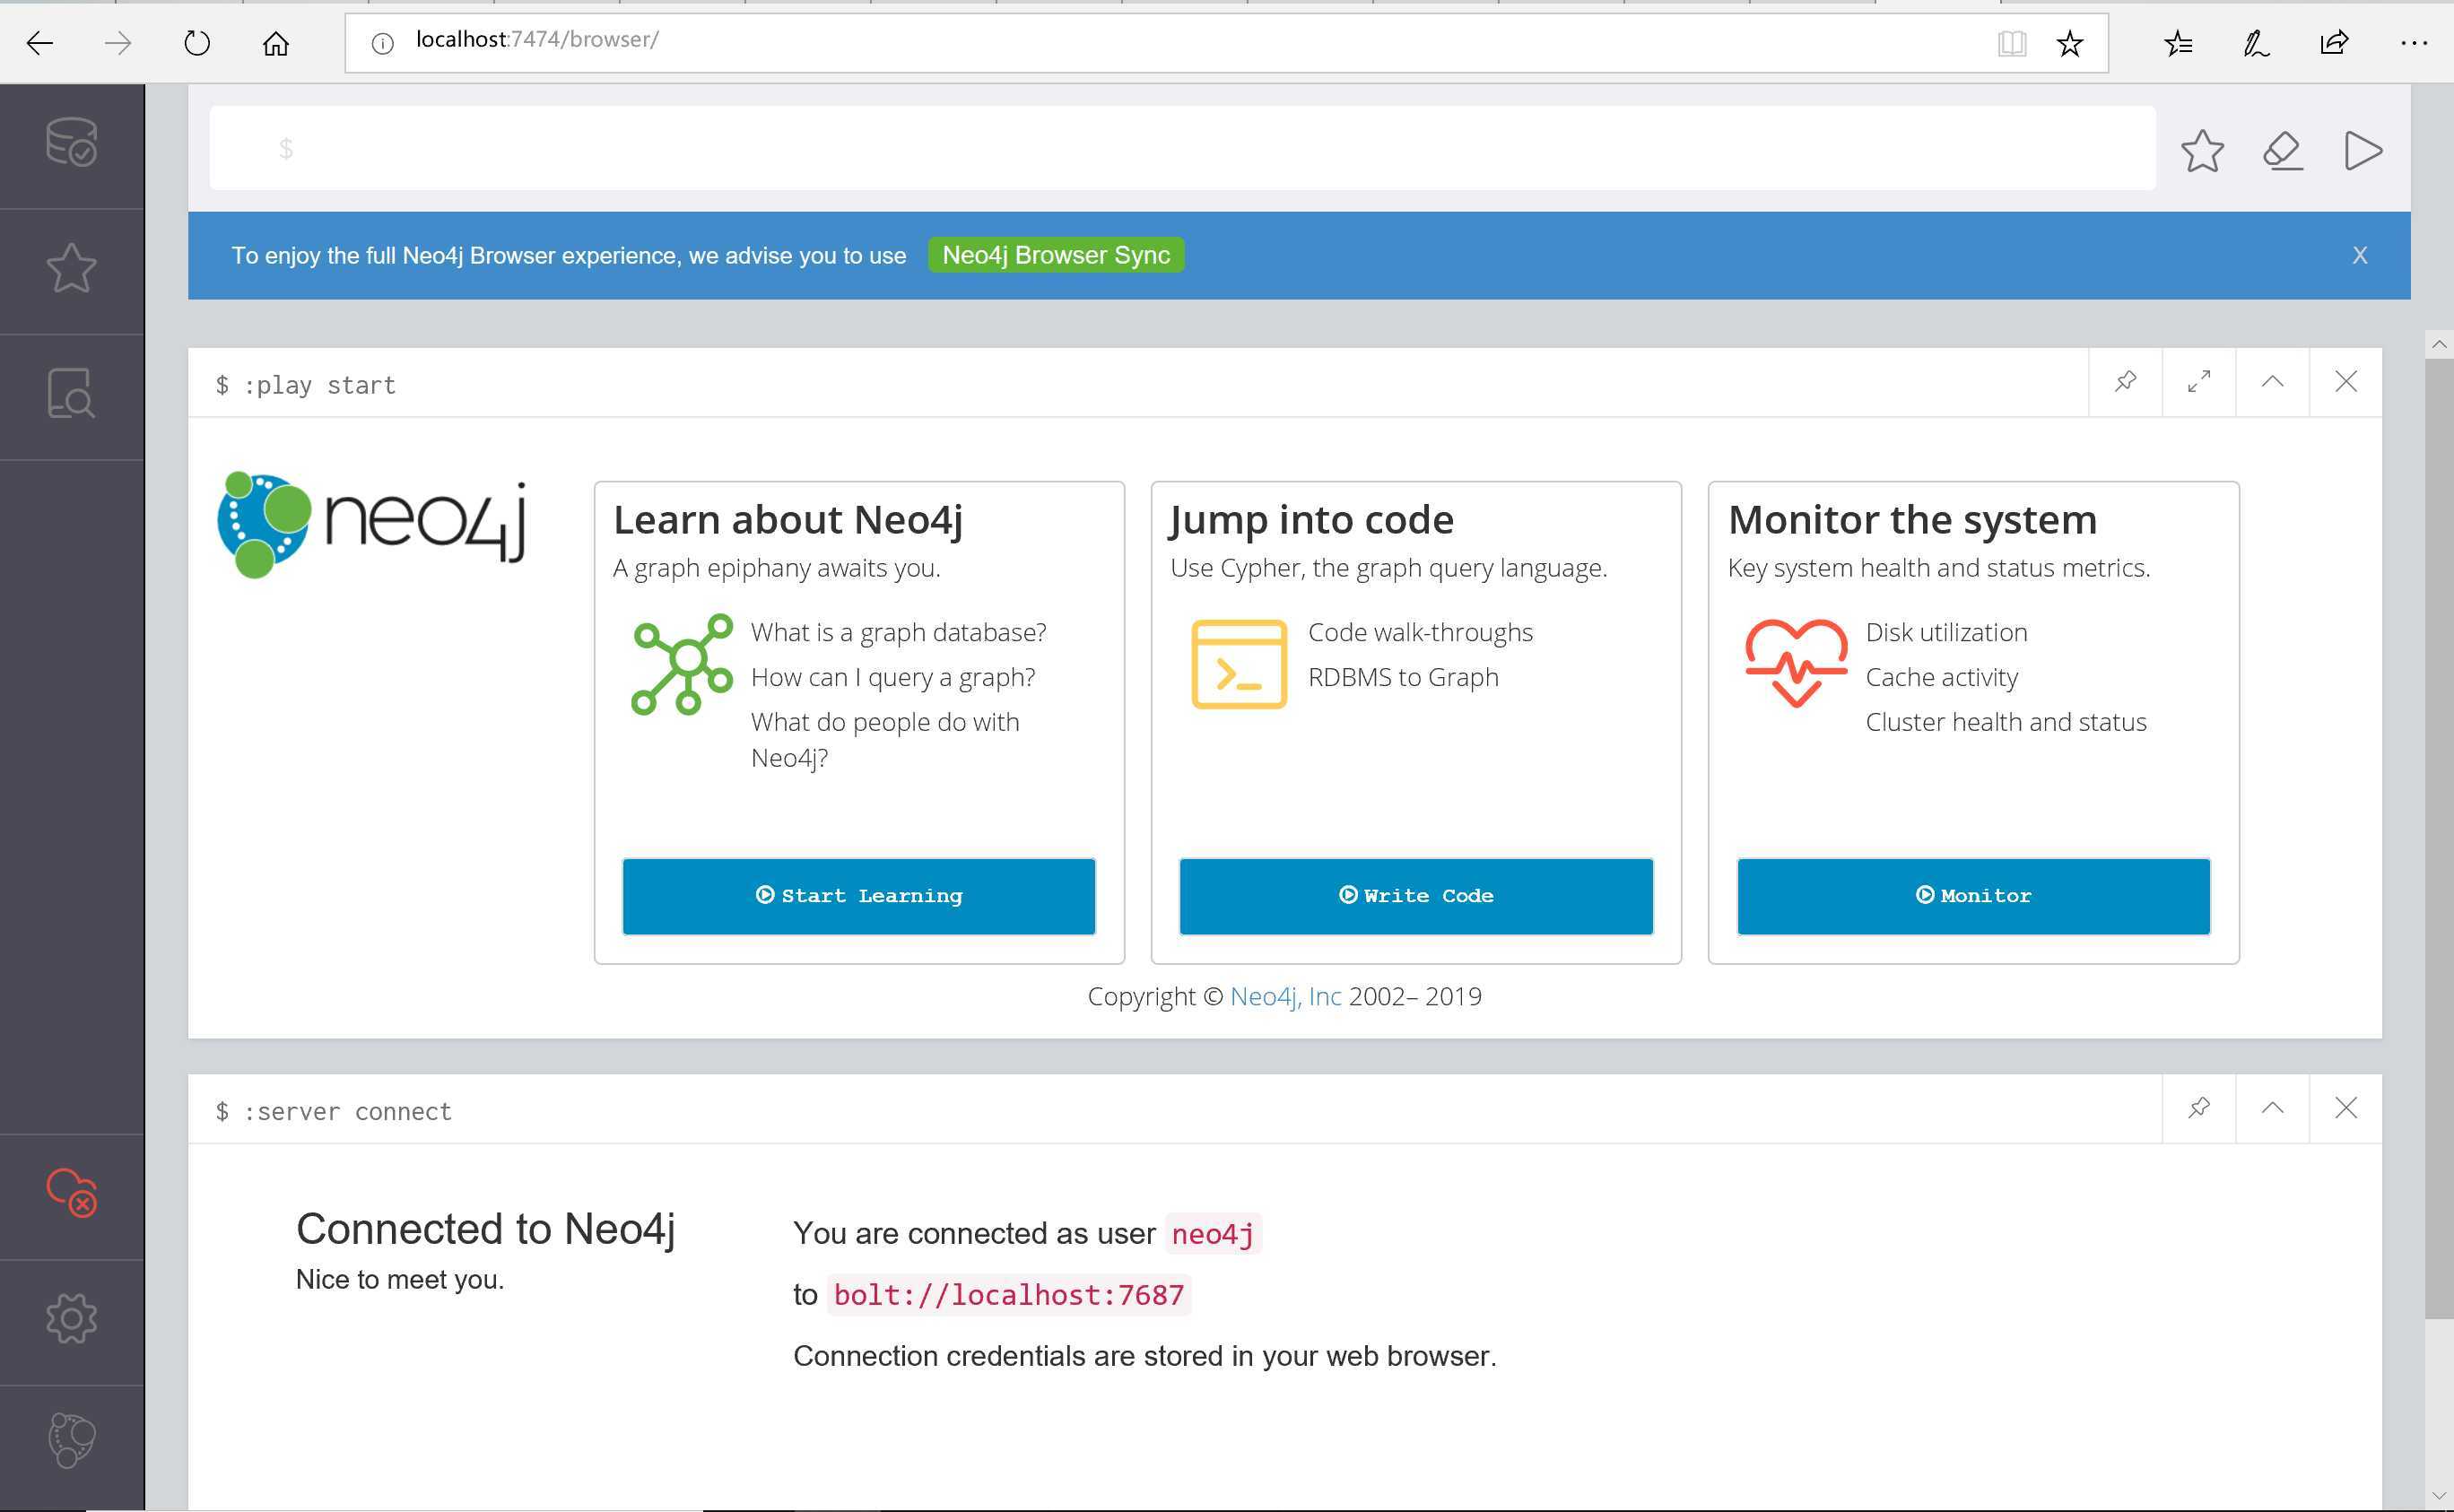The height and width of the screenshot is (1512, 2454).
Task: Click scrollbar up arrow
Action: click(x=2439, y=344)
